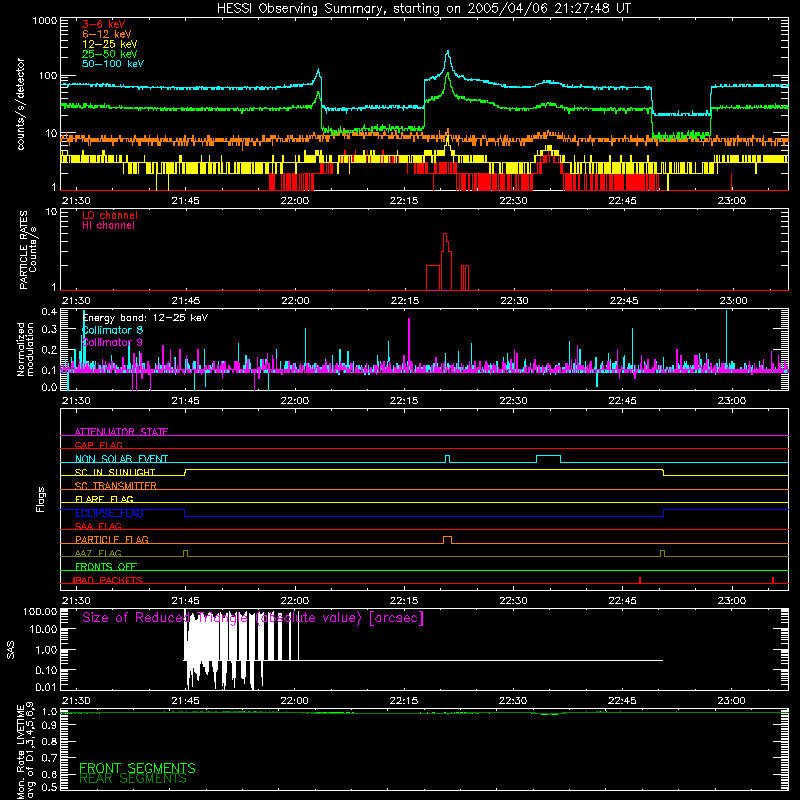Click the Normalized modulation axis label
This screenshot has height=800, width=800.
[25, 349]
